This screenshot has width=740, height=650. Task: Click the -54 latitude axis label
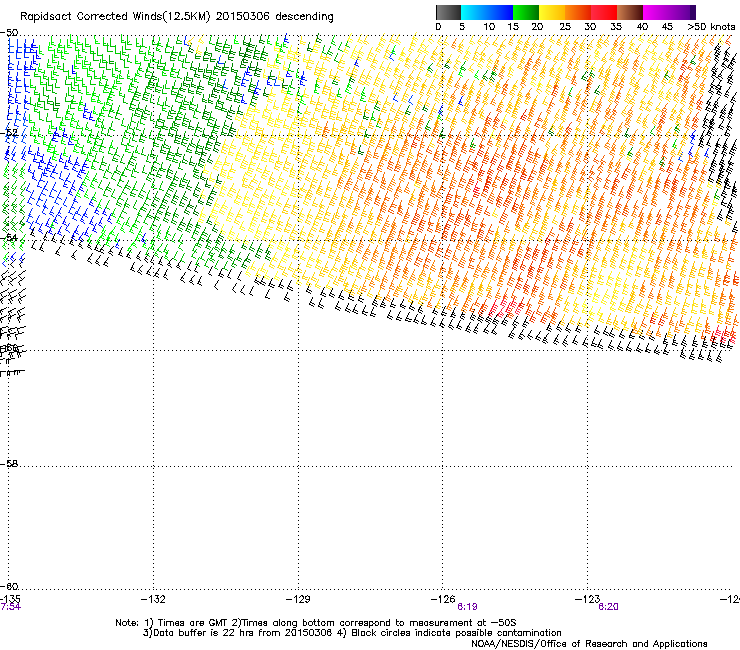coord(9,237)
